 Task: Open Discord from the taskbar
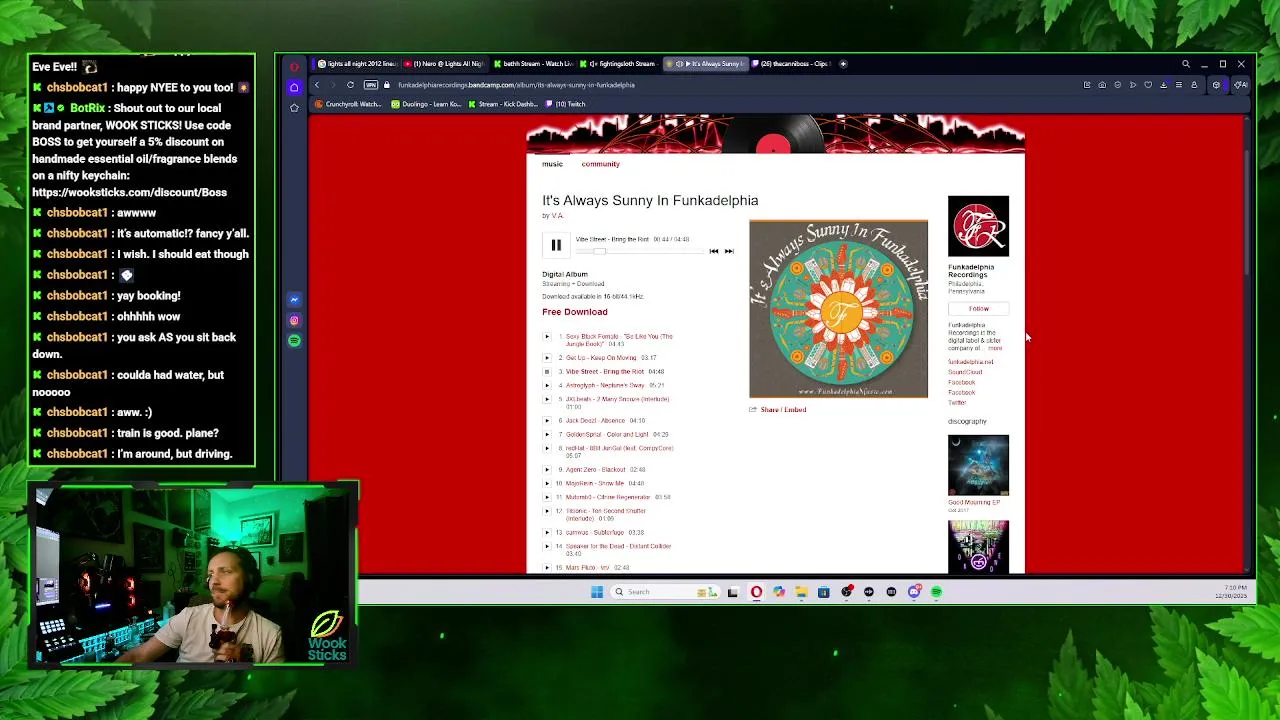pos(914,592)
